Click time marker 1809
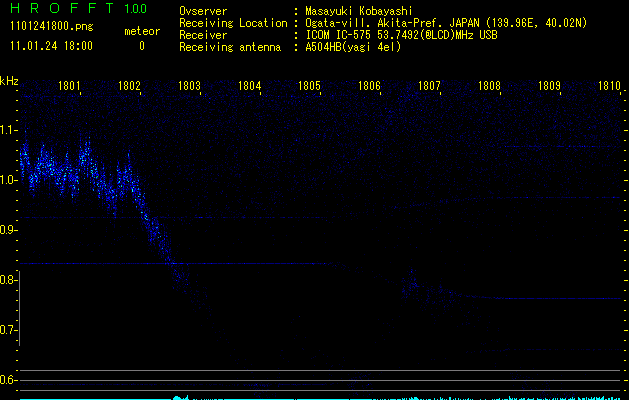The width and height of the screenshot is (629, 400). pos(549,86)
